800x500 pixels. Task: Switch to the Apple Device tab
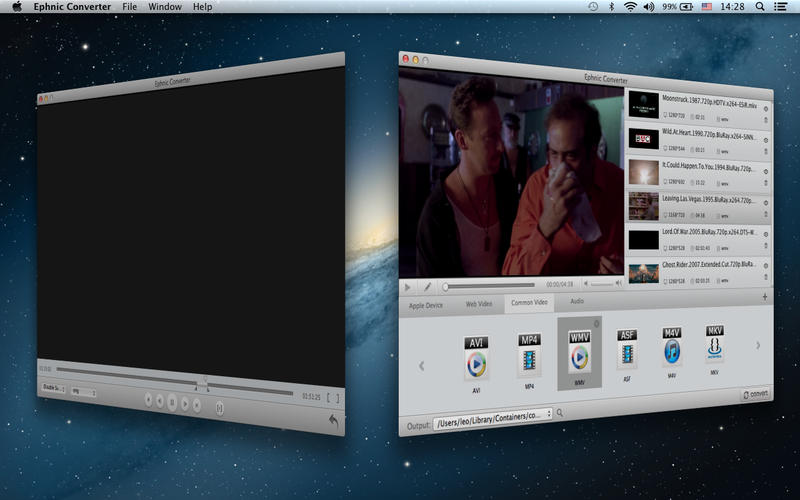tap(426, 305)
